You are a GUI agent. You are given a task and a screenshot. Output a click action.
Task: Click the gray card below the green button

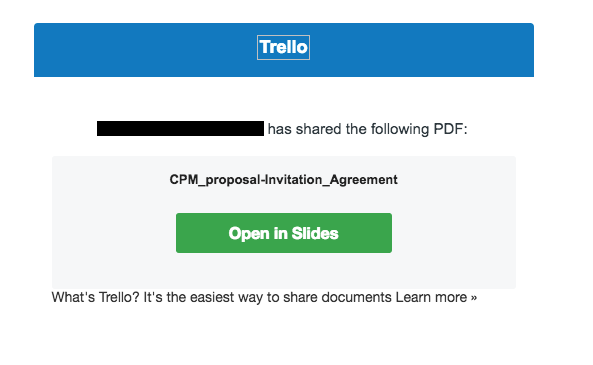[284, 271]
